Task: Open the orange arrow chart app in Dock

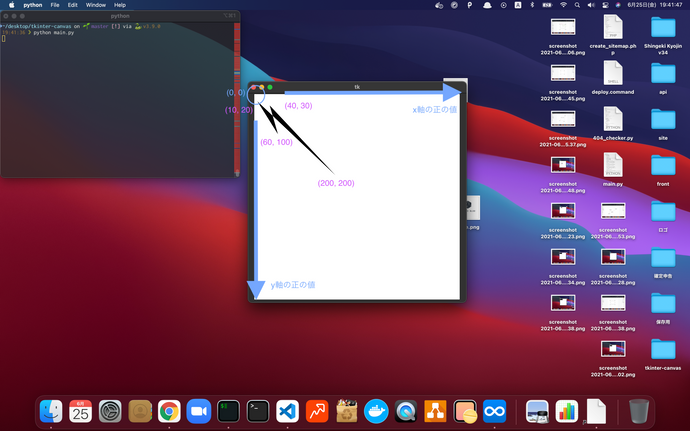Action: tap(317, 411)
